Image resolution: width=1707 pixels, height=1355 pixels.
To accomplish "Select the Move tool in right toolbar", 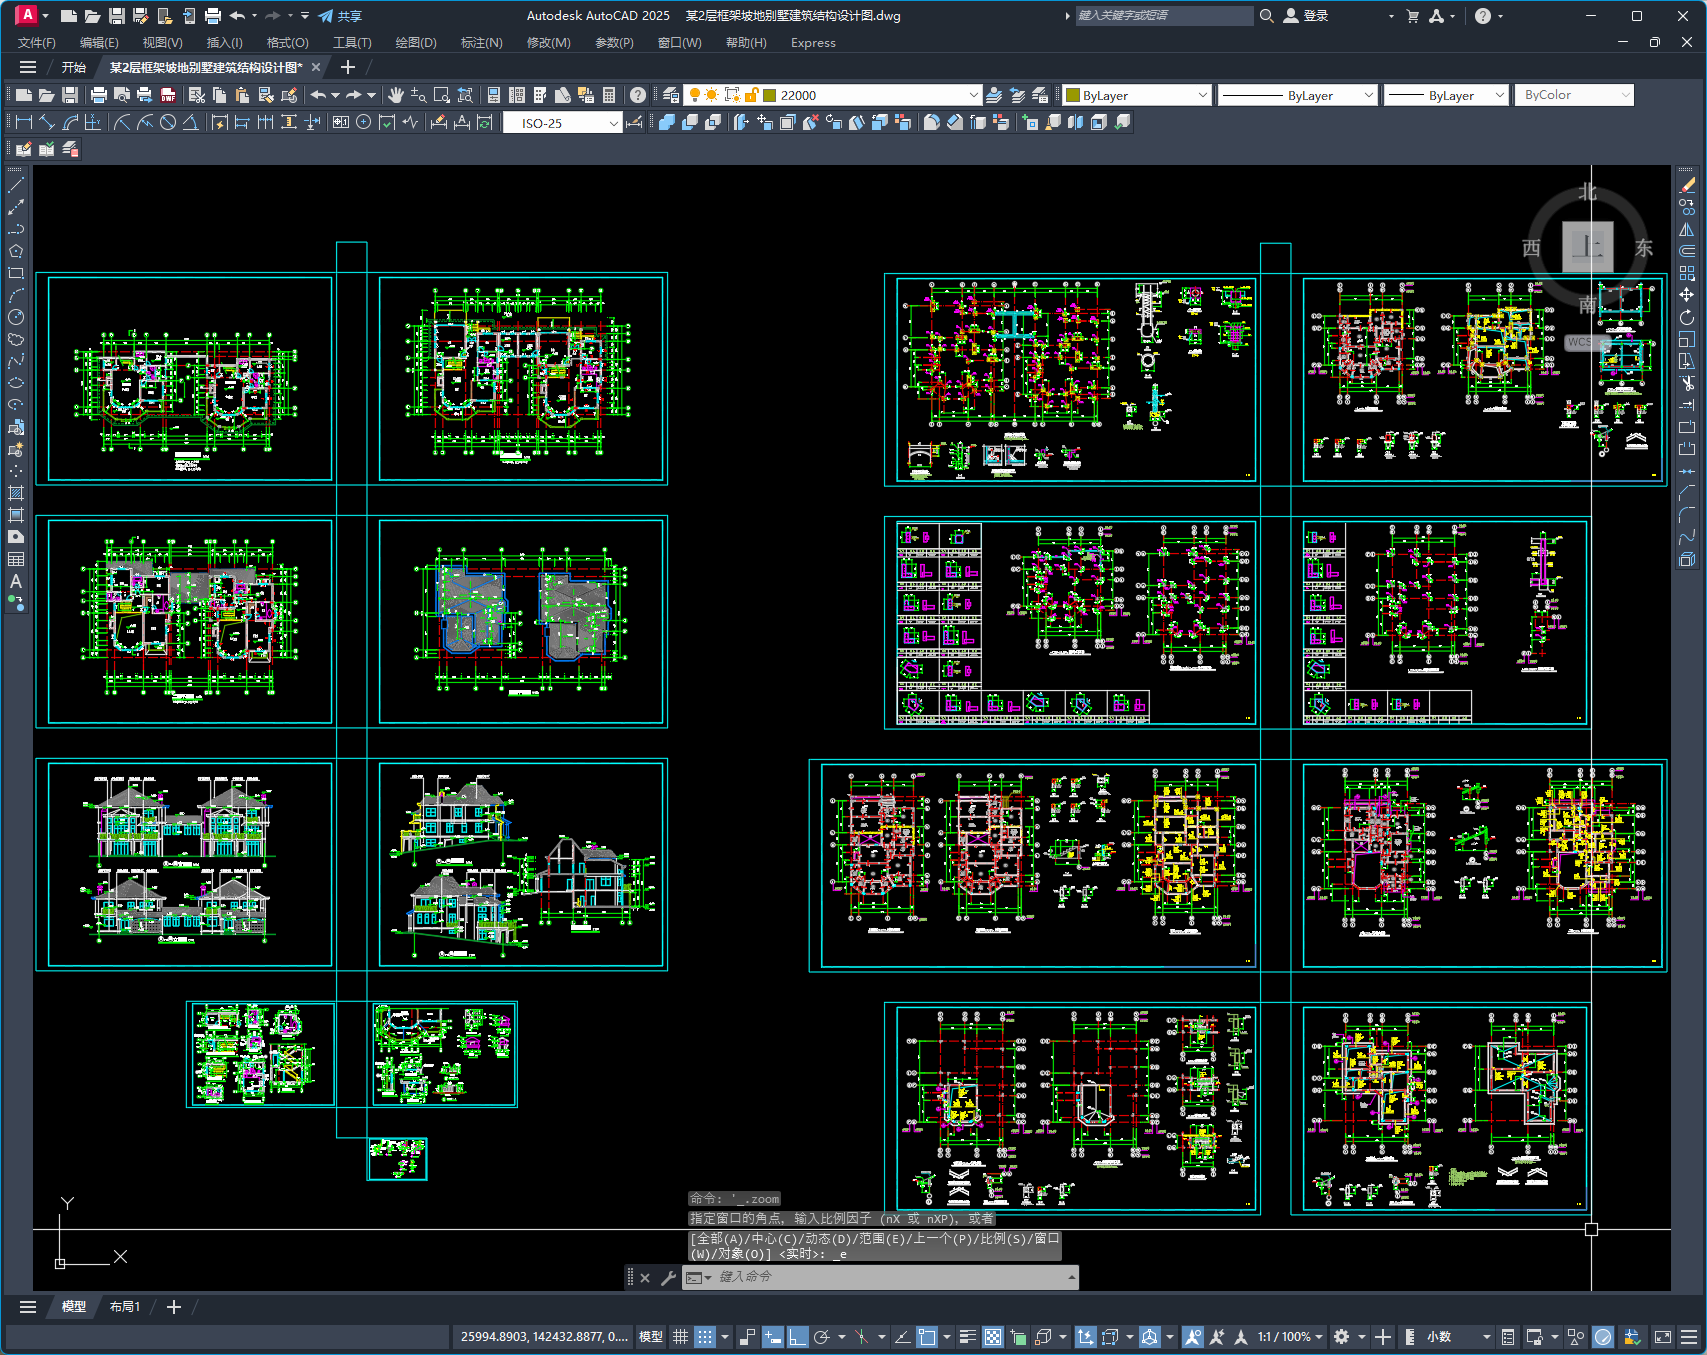I will pos(1687,295).
